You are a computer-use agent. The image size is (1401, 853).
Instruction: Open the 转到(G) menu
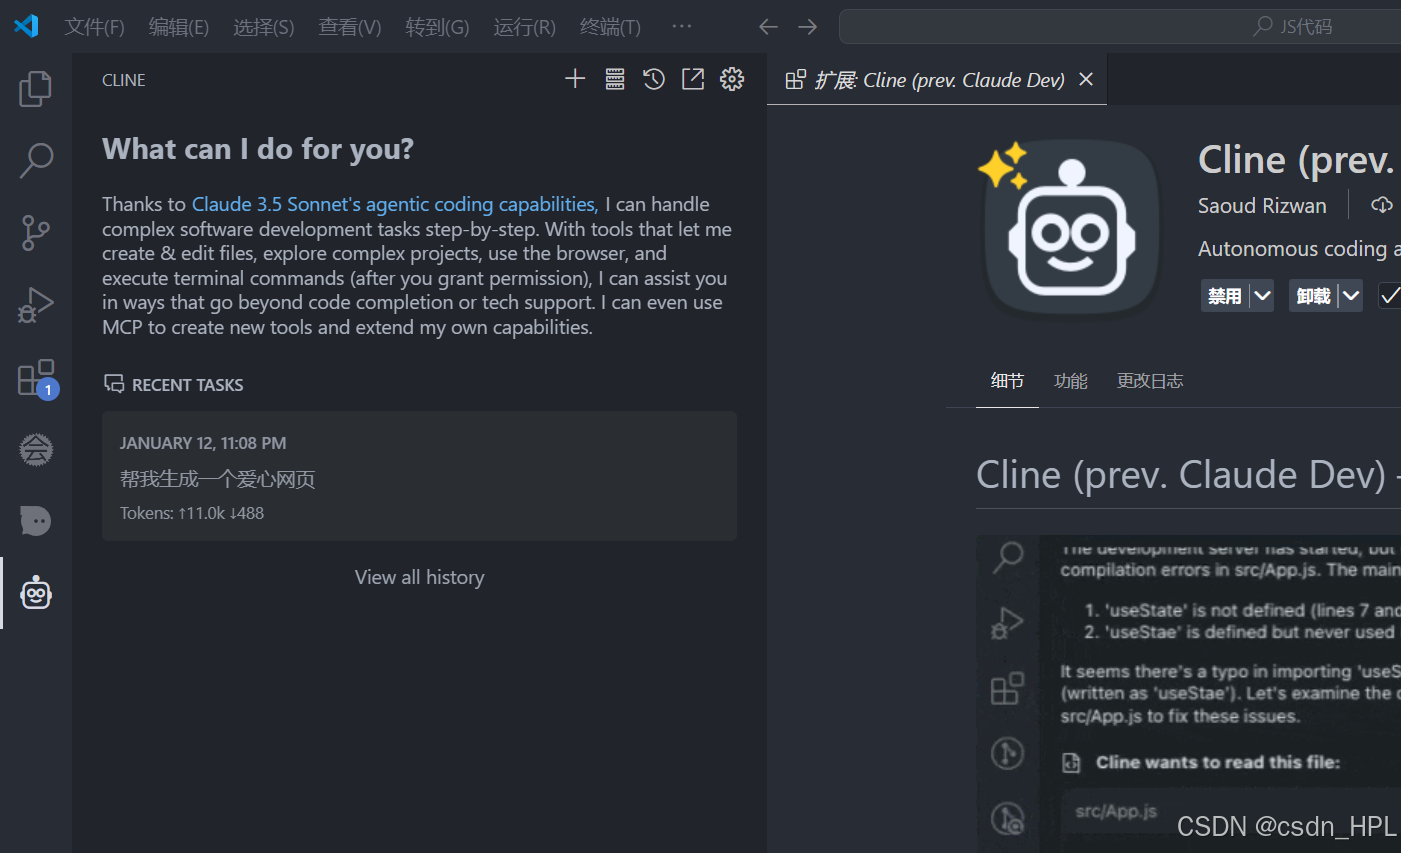coord(437,27)
